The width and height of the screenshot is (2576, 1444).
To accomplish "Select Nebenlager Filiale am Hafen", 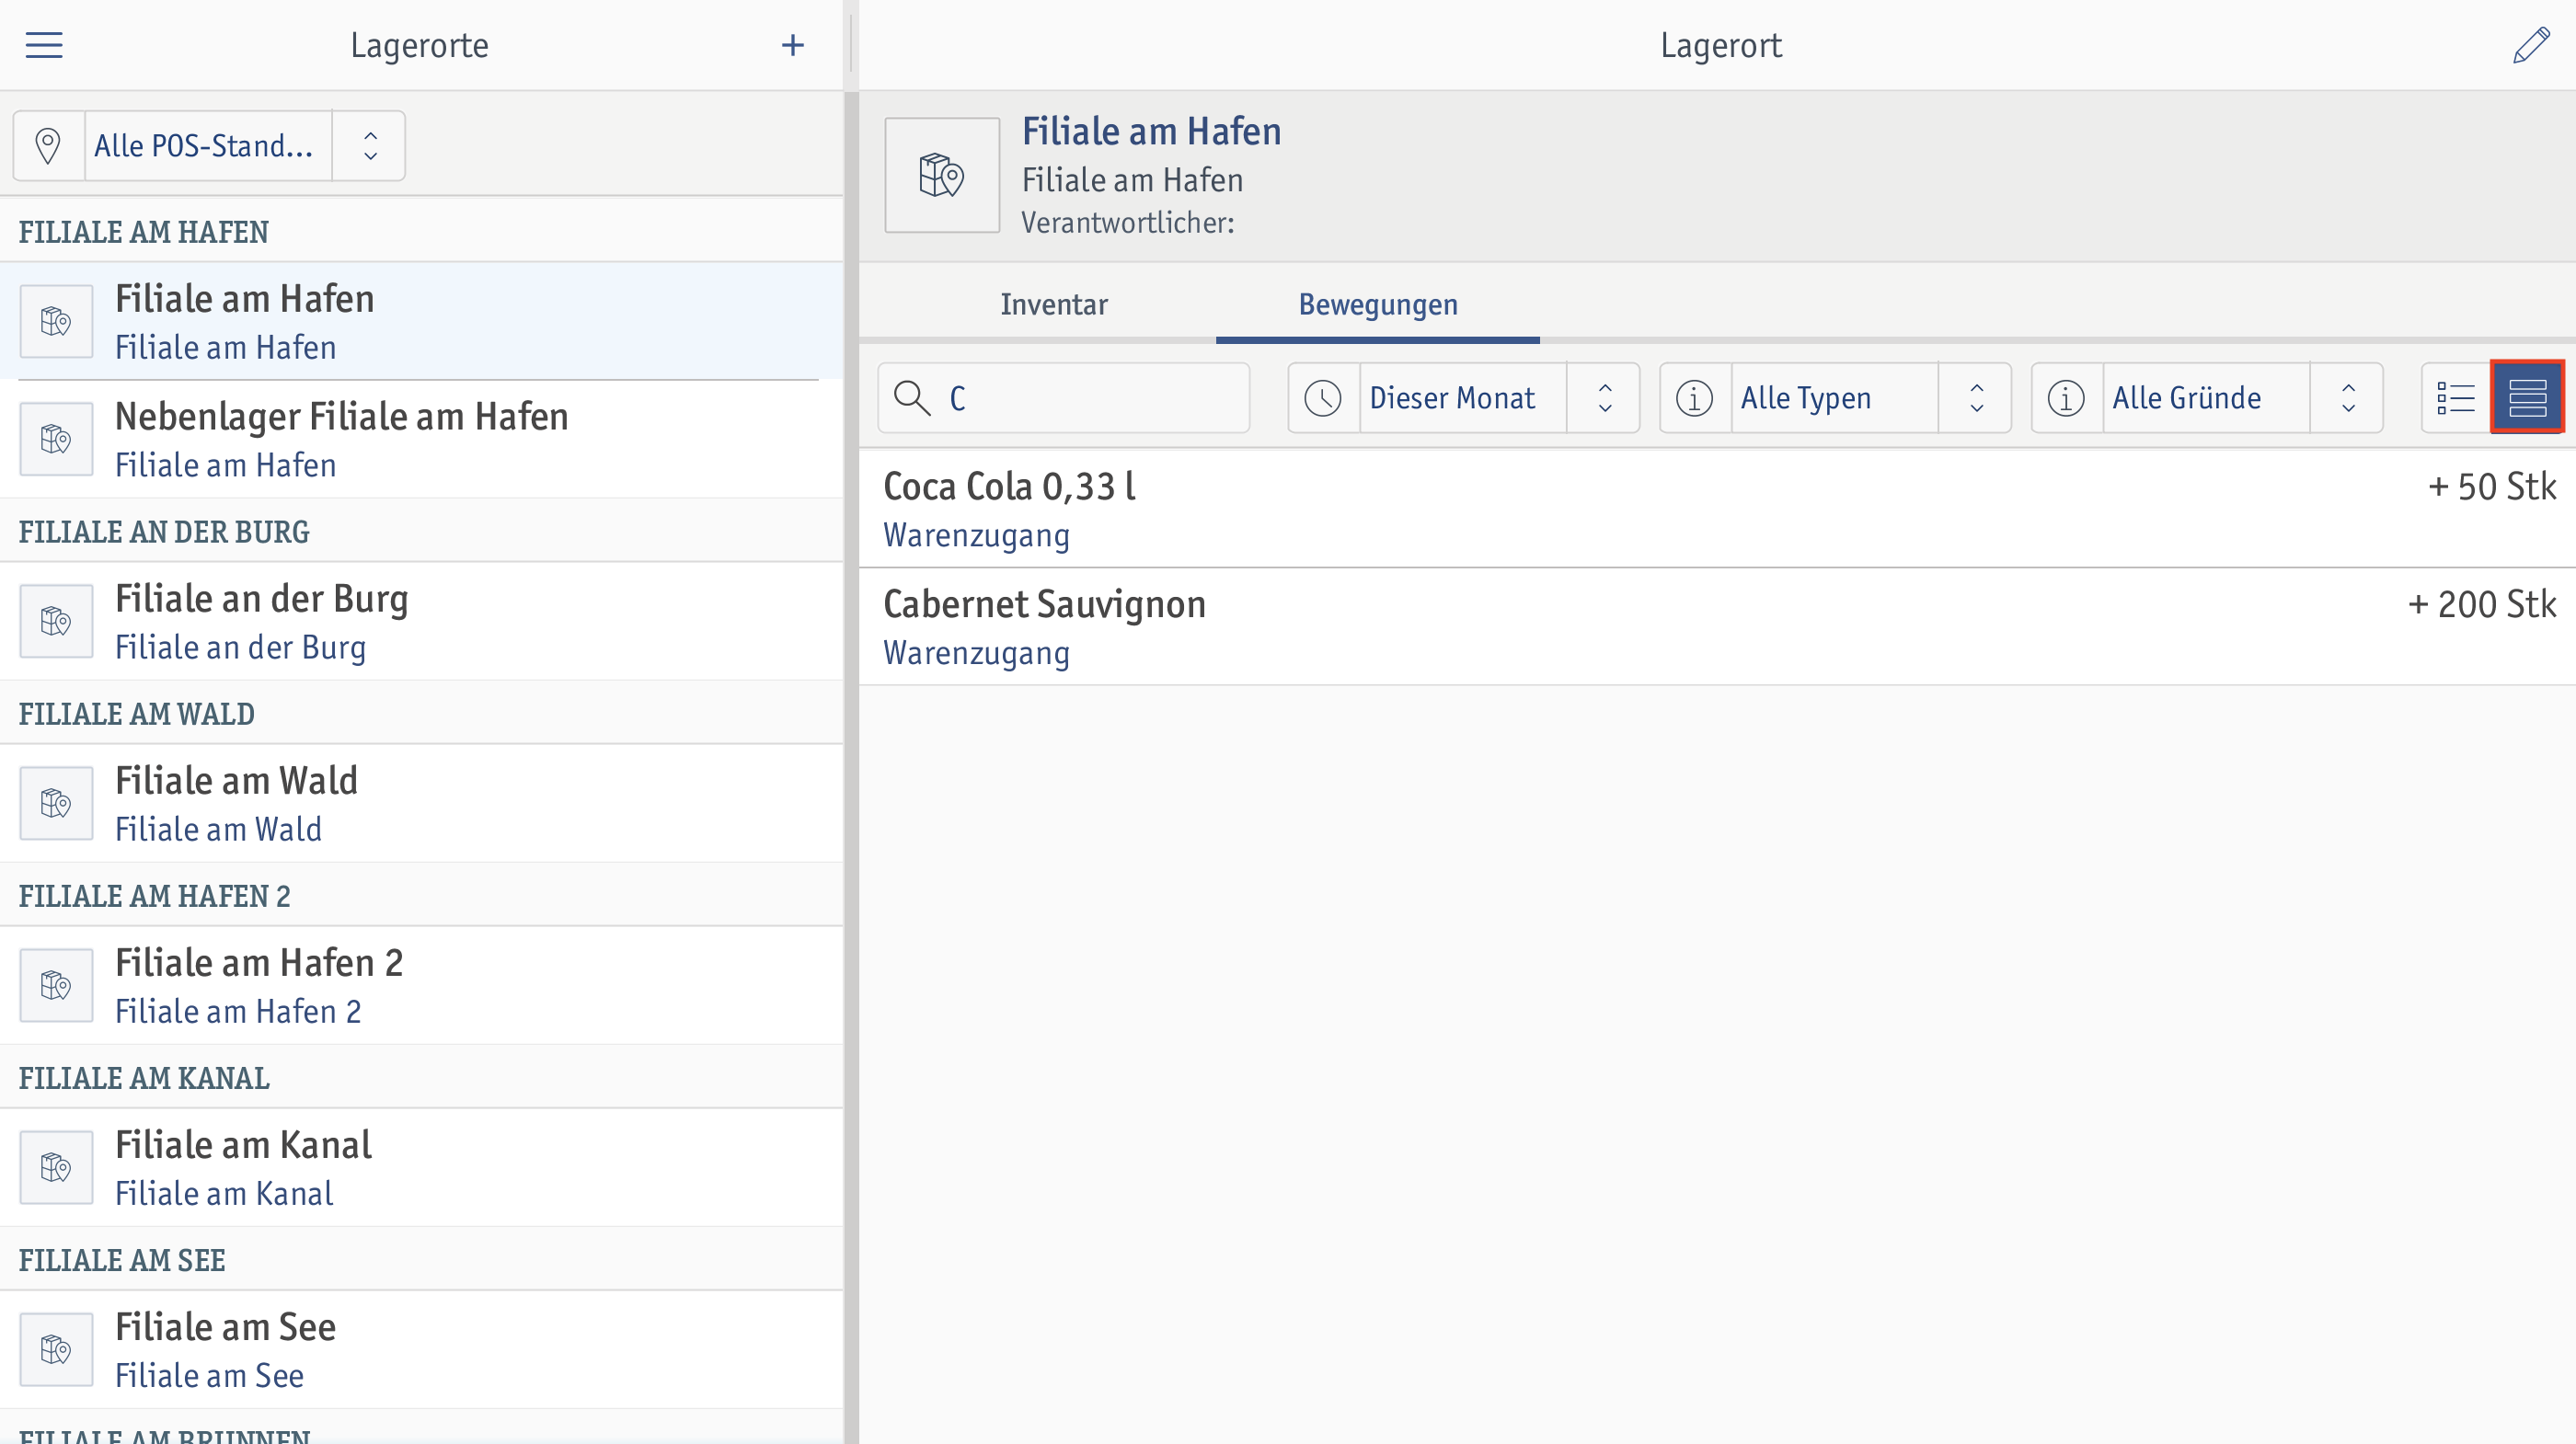I will pyautogui.click(x=420, y=439).
